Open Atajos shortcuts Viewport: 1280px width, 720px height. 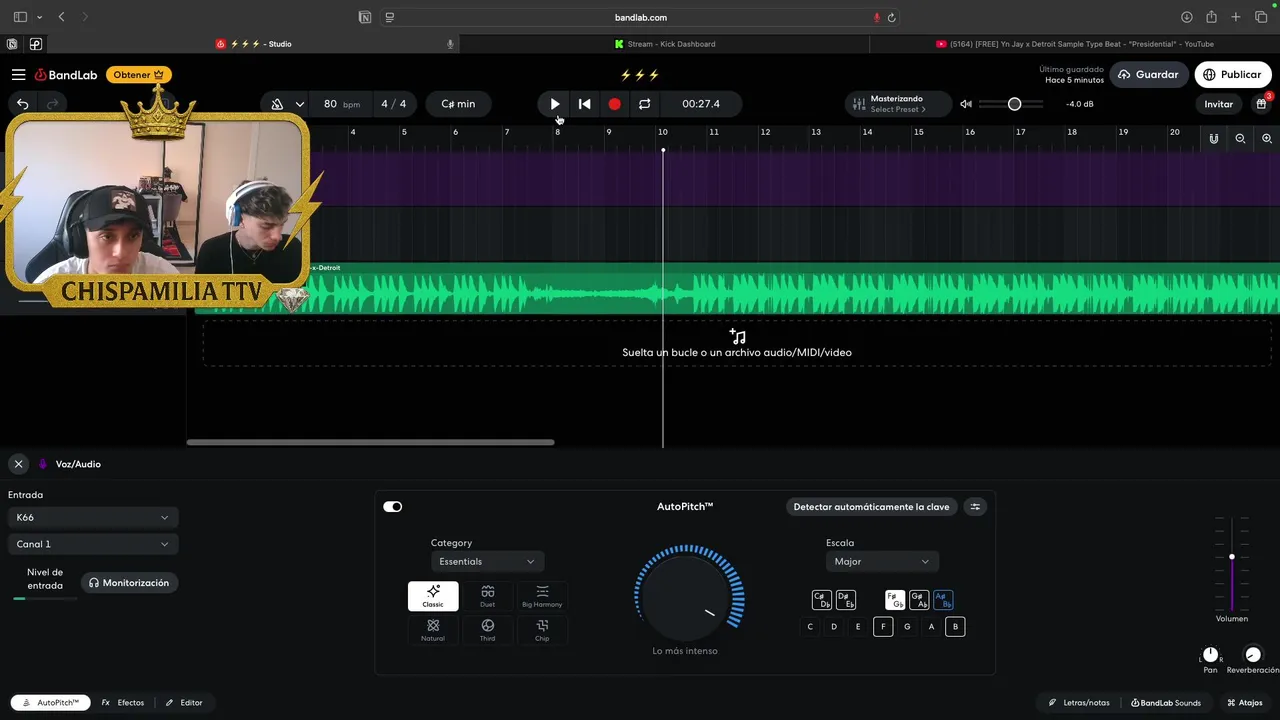pos(1245,703)
